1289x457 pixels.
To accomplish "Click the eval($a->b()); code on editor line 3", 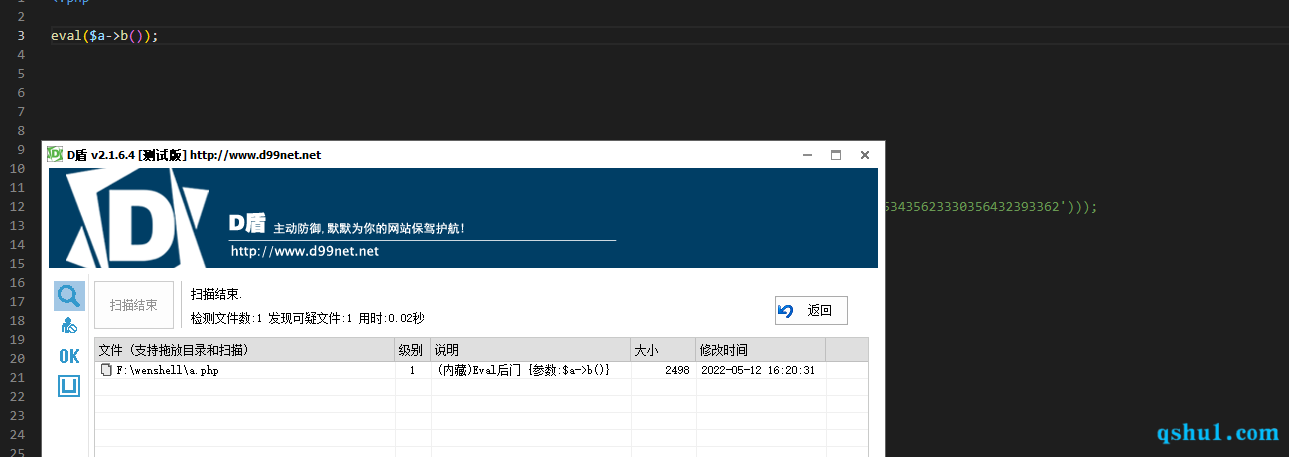I will tap(105, 36).
